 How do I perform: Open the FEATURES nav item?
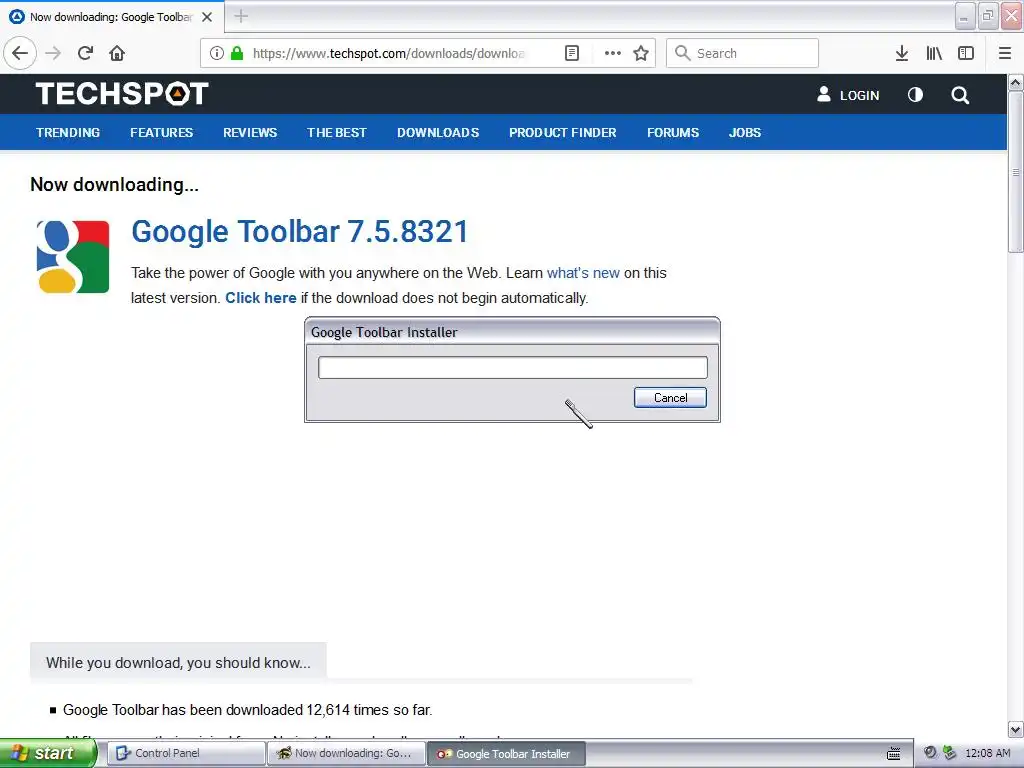[161, 133]
